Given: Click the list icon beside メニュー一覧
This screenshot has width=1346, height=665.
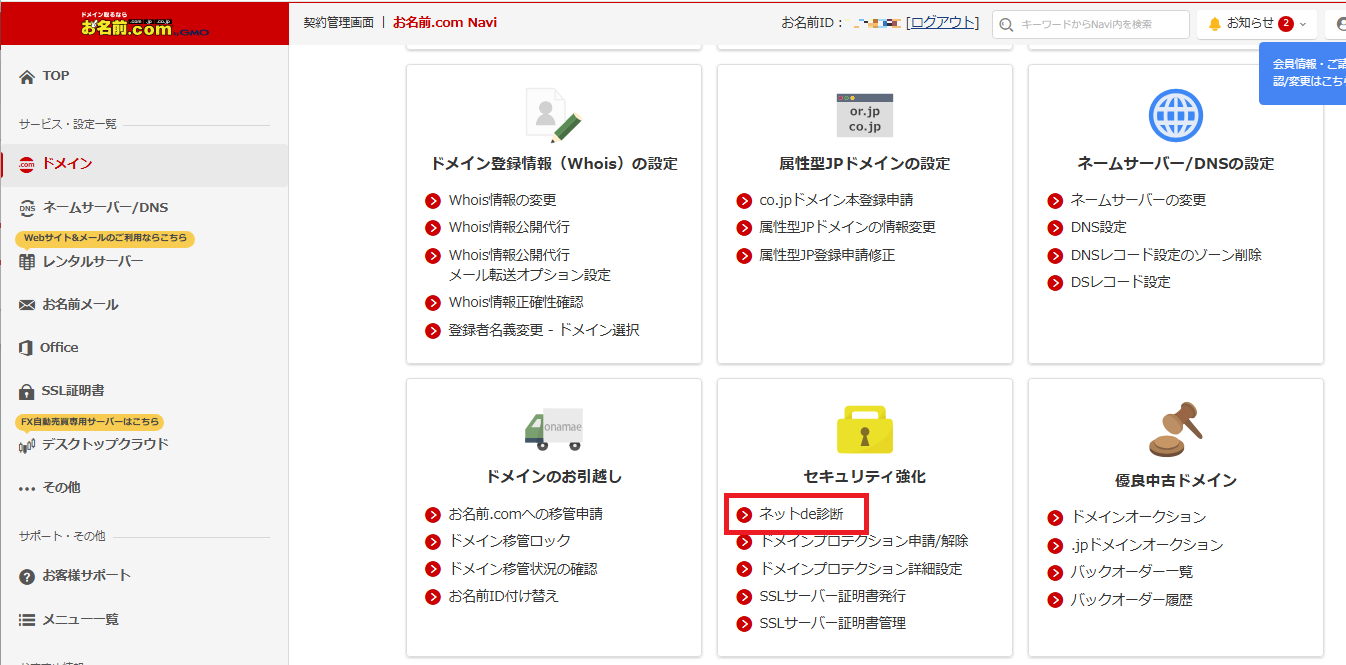Looking at the screenshot, I should tap(27, 620).
